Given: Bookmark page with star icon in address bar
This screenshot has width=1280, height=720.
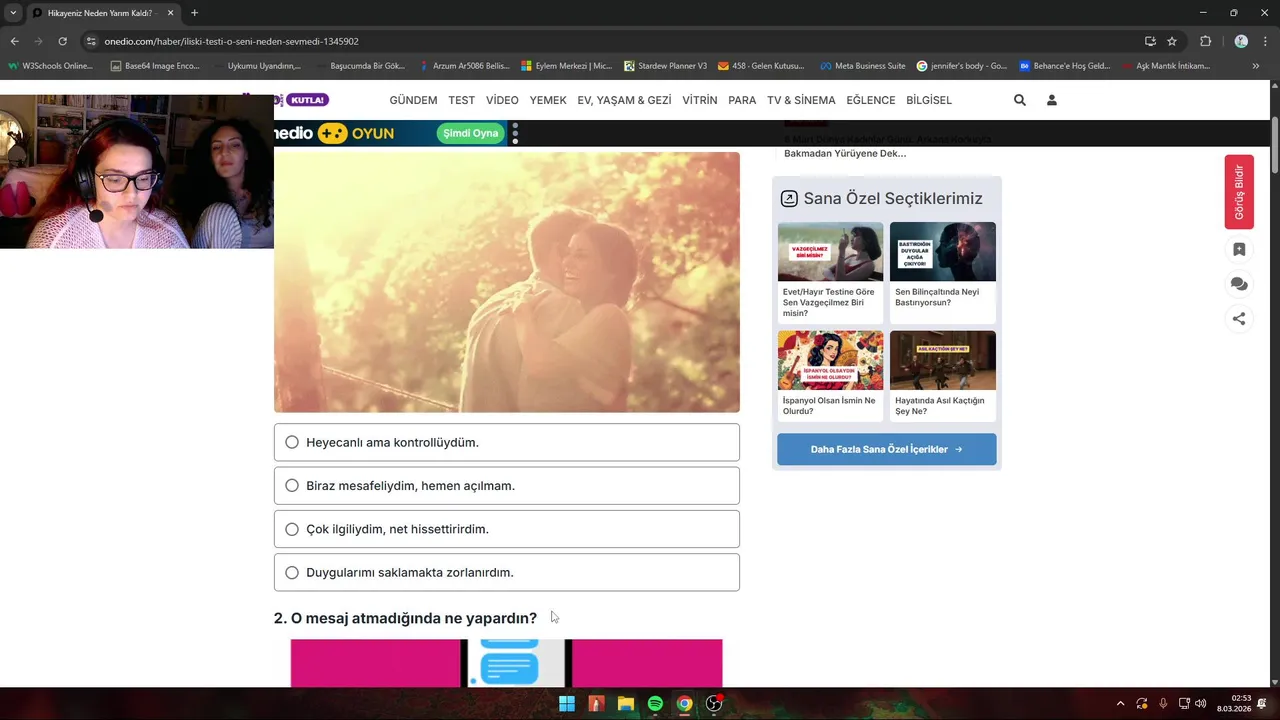Looking at the screenshot, I should (x=1172, y=41).
